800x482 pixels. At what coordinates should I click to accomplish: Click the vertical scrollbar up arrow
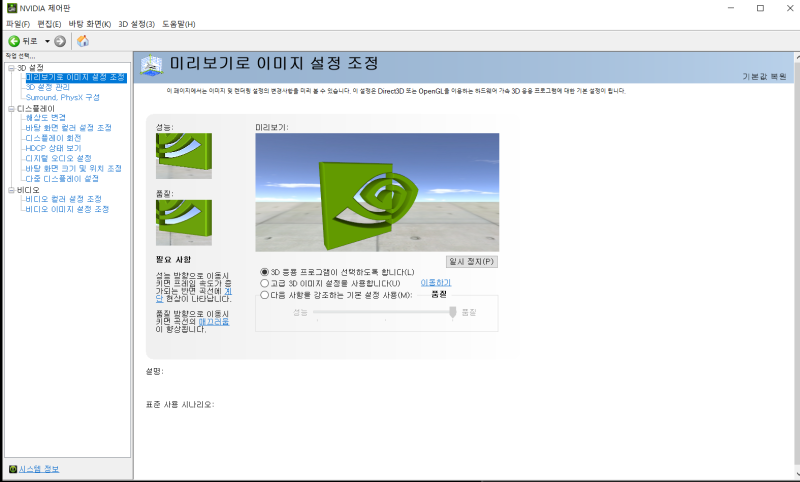coord(797,58)
